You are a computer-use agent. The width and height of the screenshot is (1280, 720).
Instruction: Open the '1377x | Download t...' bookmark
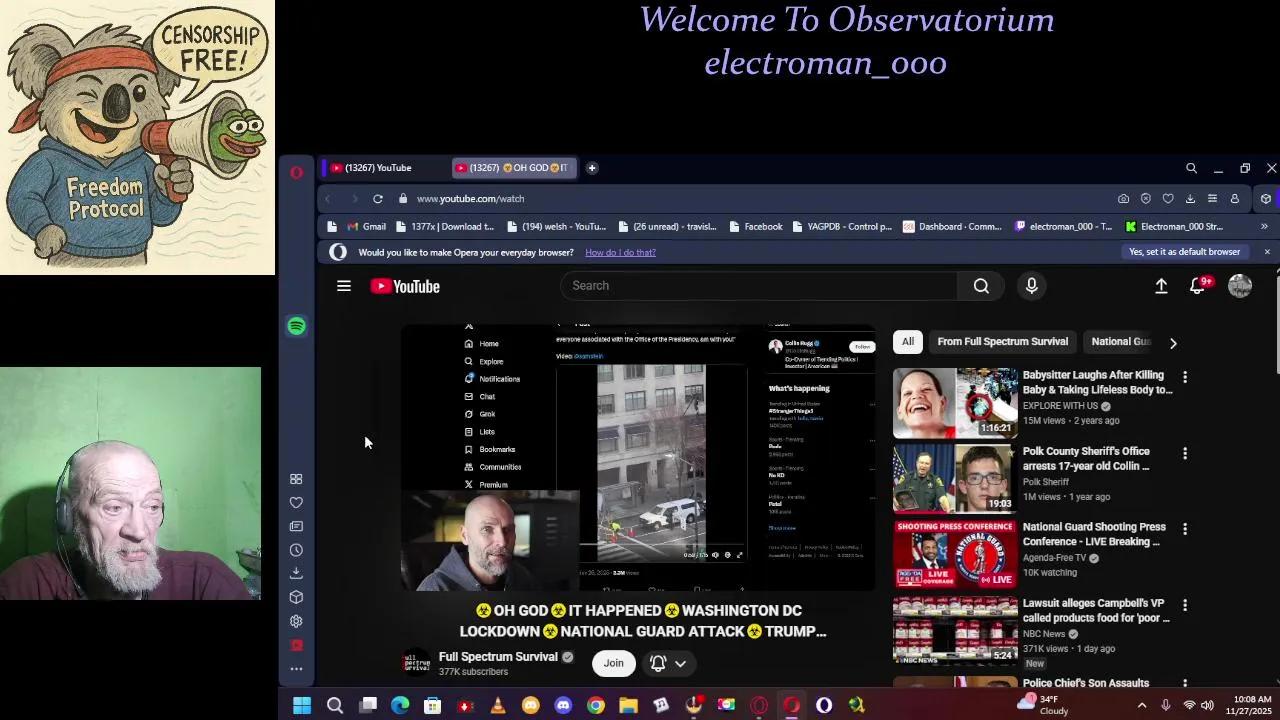click(x=443, y=226)
